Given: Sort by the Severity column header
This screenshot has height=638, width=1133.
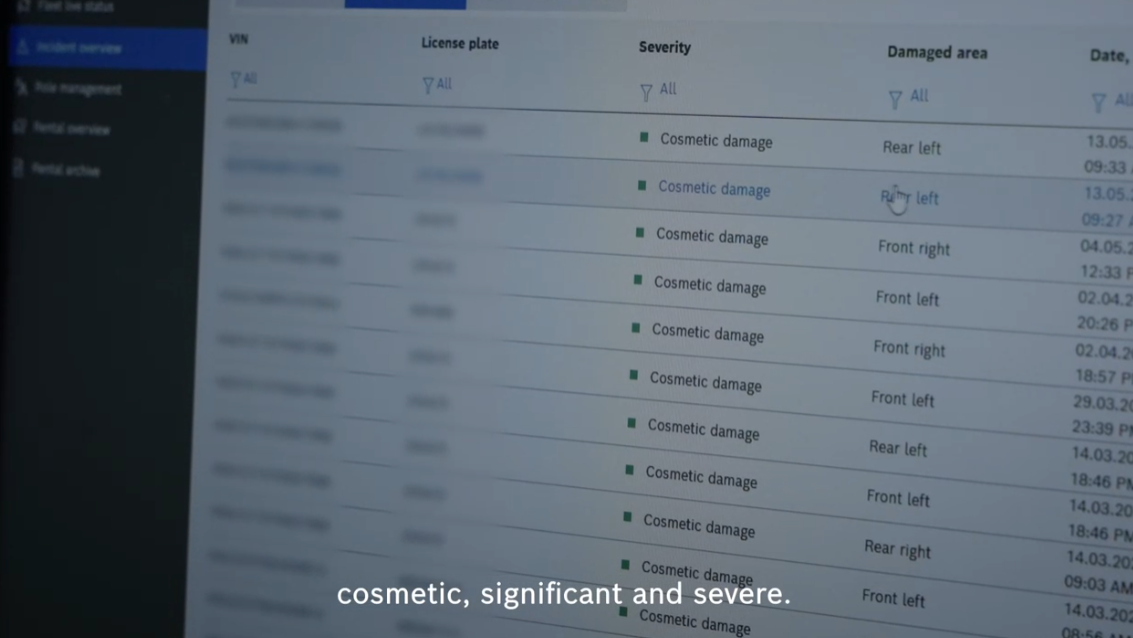Looking at the screenshot, I should 665,48.
